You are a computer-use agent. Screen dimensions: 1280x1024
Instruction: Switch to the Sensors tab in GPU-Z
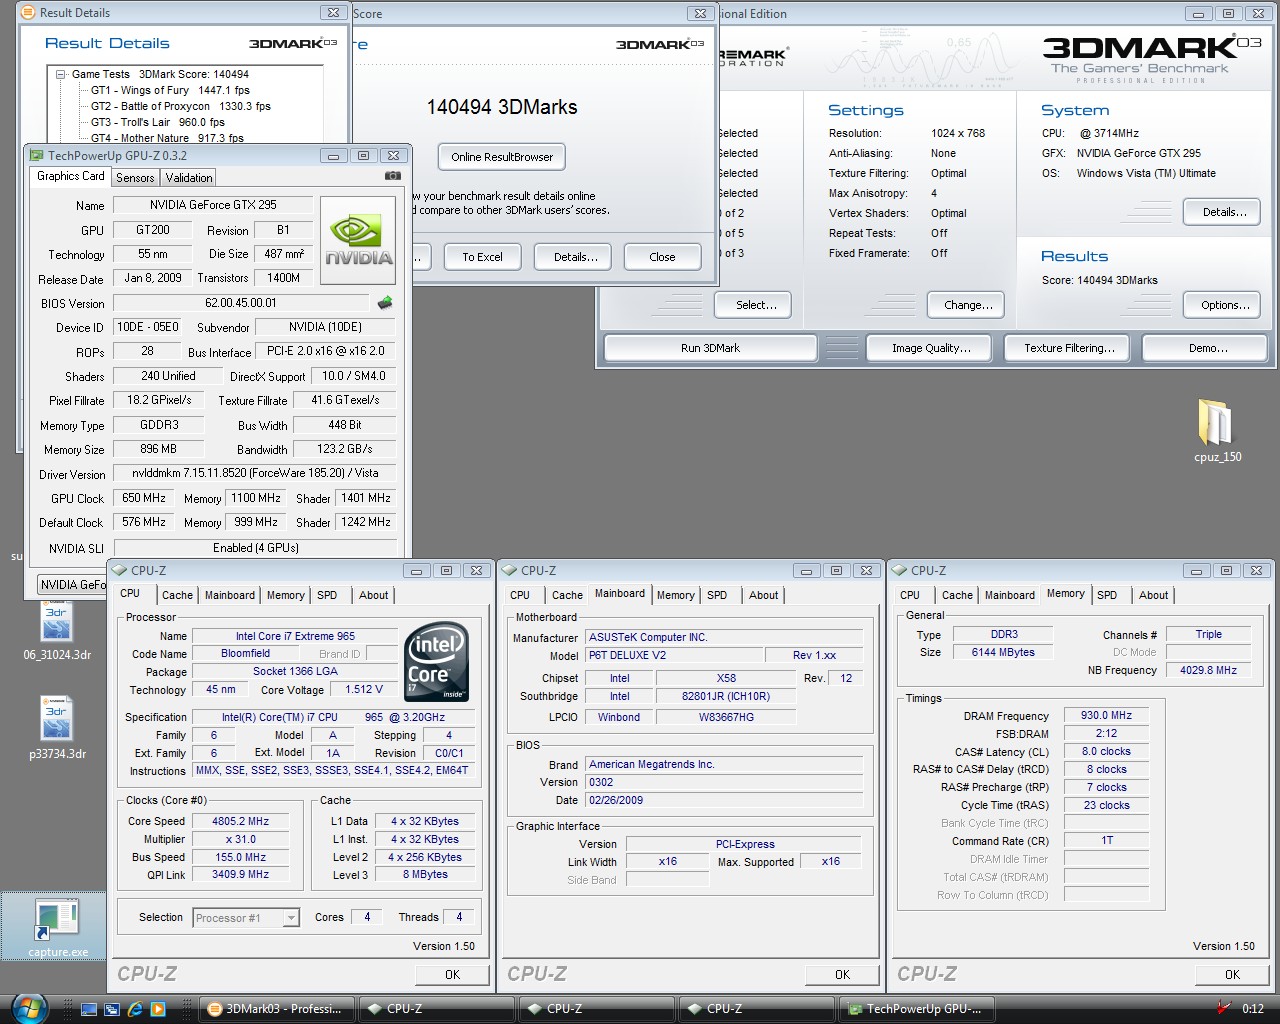(x=135, y=177)
